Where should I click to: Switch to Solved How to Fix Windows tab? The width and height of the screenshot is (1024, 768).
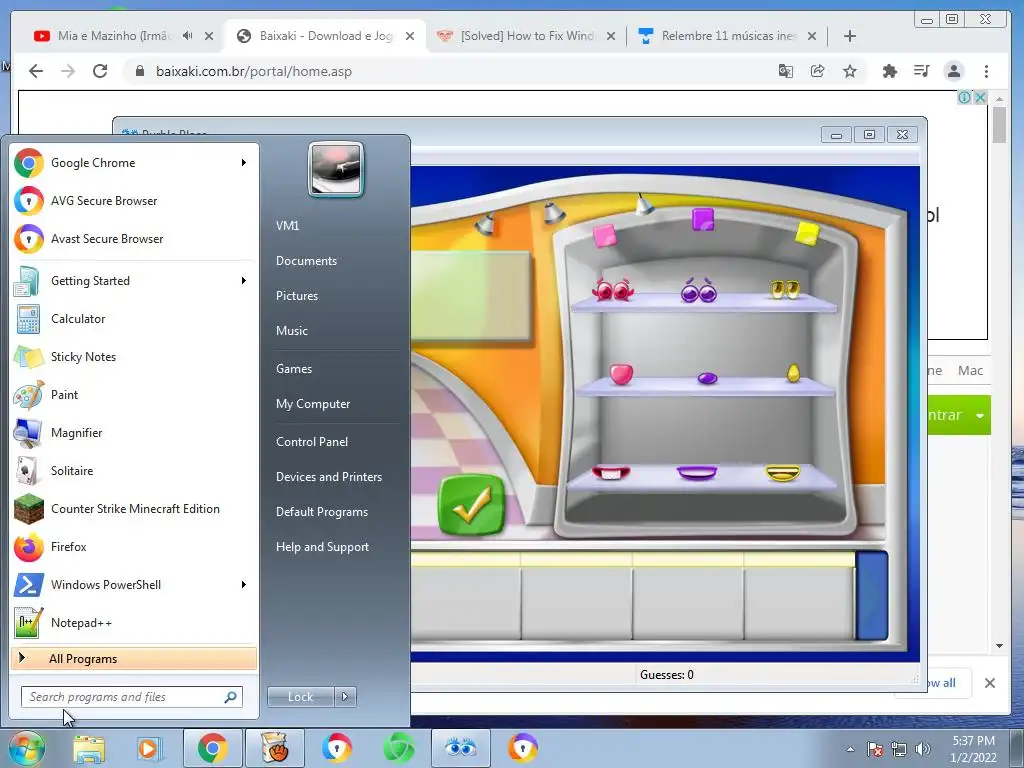[528, 36]
